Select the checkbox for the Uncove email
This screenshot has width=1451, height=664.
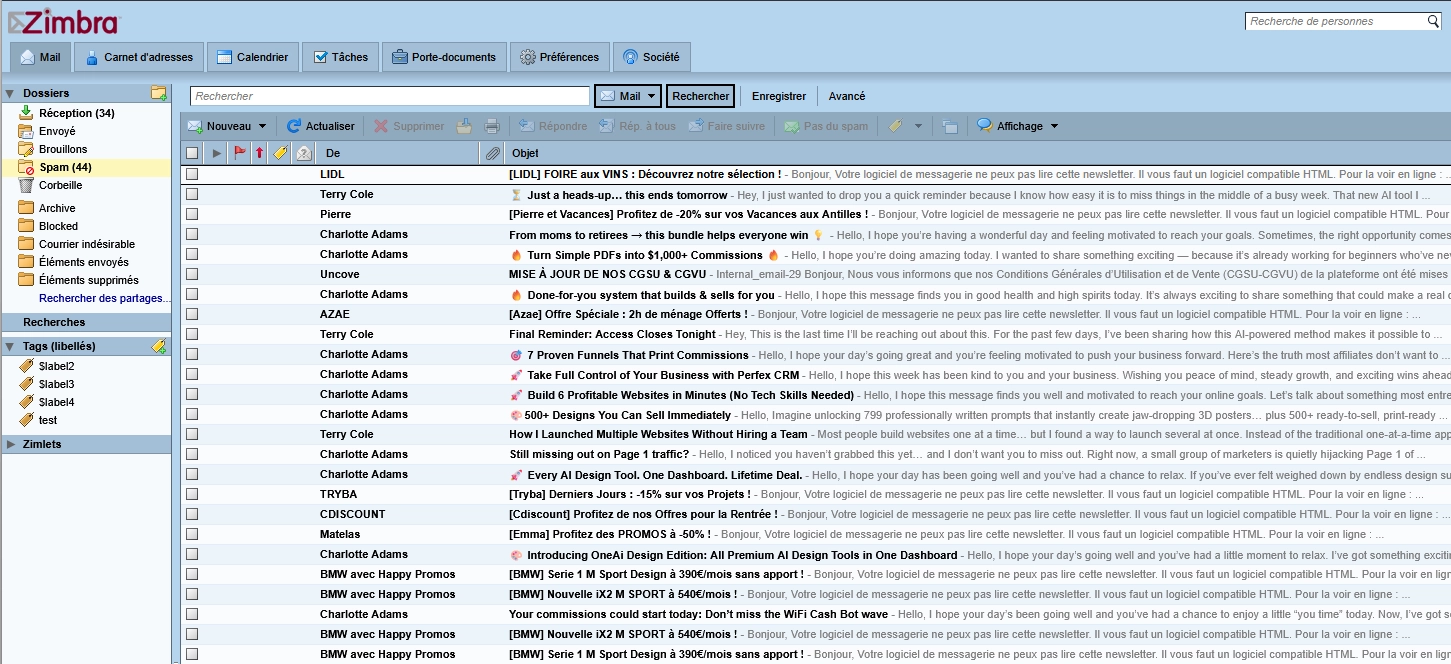(192, 274)
